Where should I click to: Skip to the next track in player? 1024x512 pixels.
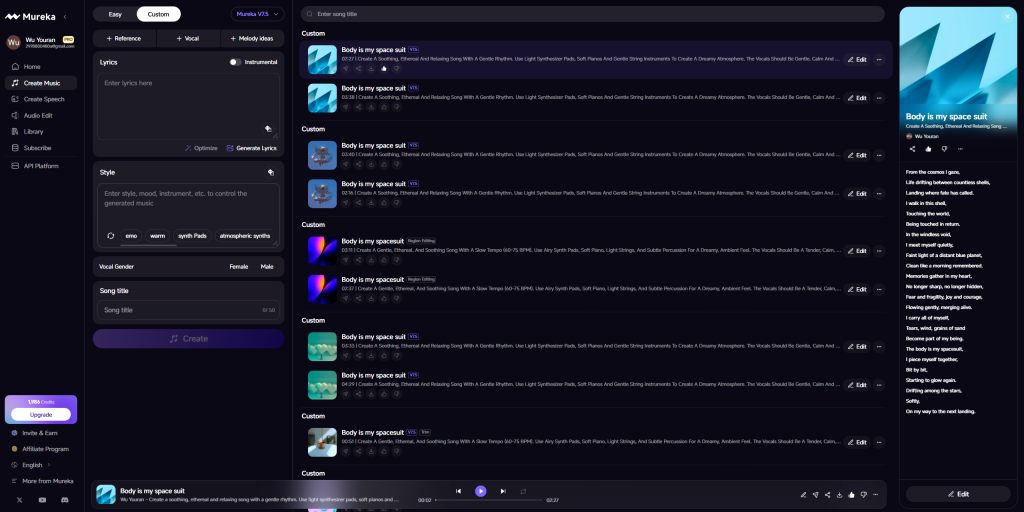pos(503,491)
